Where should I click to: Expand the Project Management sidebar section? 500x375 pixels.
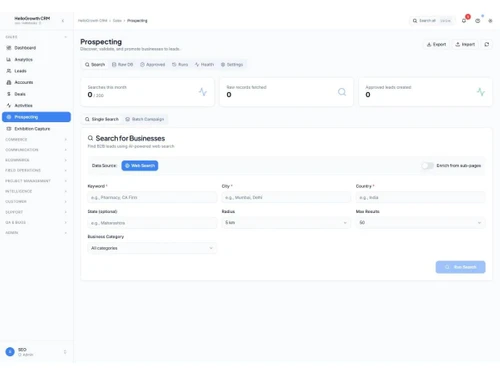(36, 181)
